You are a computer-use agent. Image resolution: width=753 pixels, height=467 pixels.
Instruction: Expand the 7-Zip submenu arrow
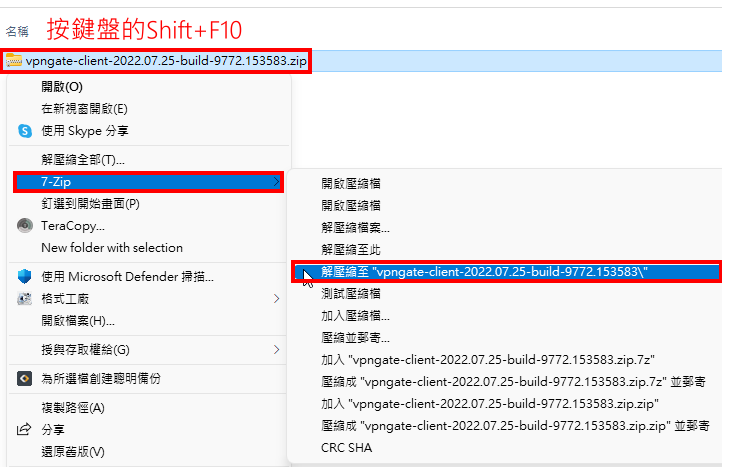[x=276, y=182]
